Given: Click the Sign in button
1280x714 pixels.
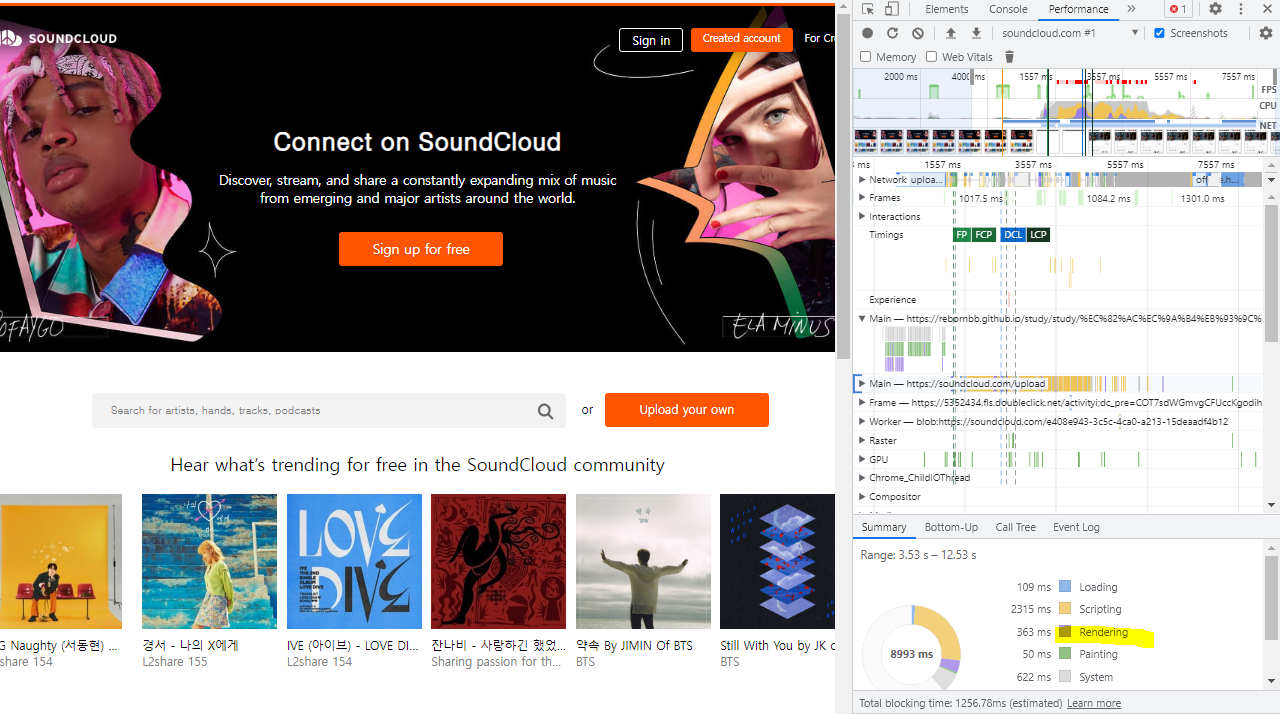Looking at the screenshot, I should [x=651, y=40].
